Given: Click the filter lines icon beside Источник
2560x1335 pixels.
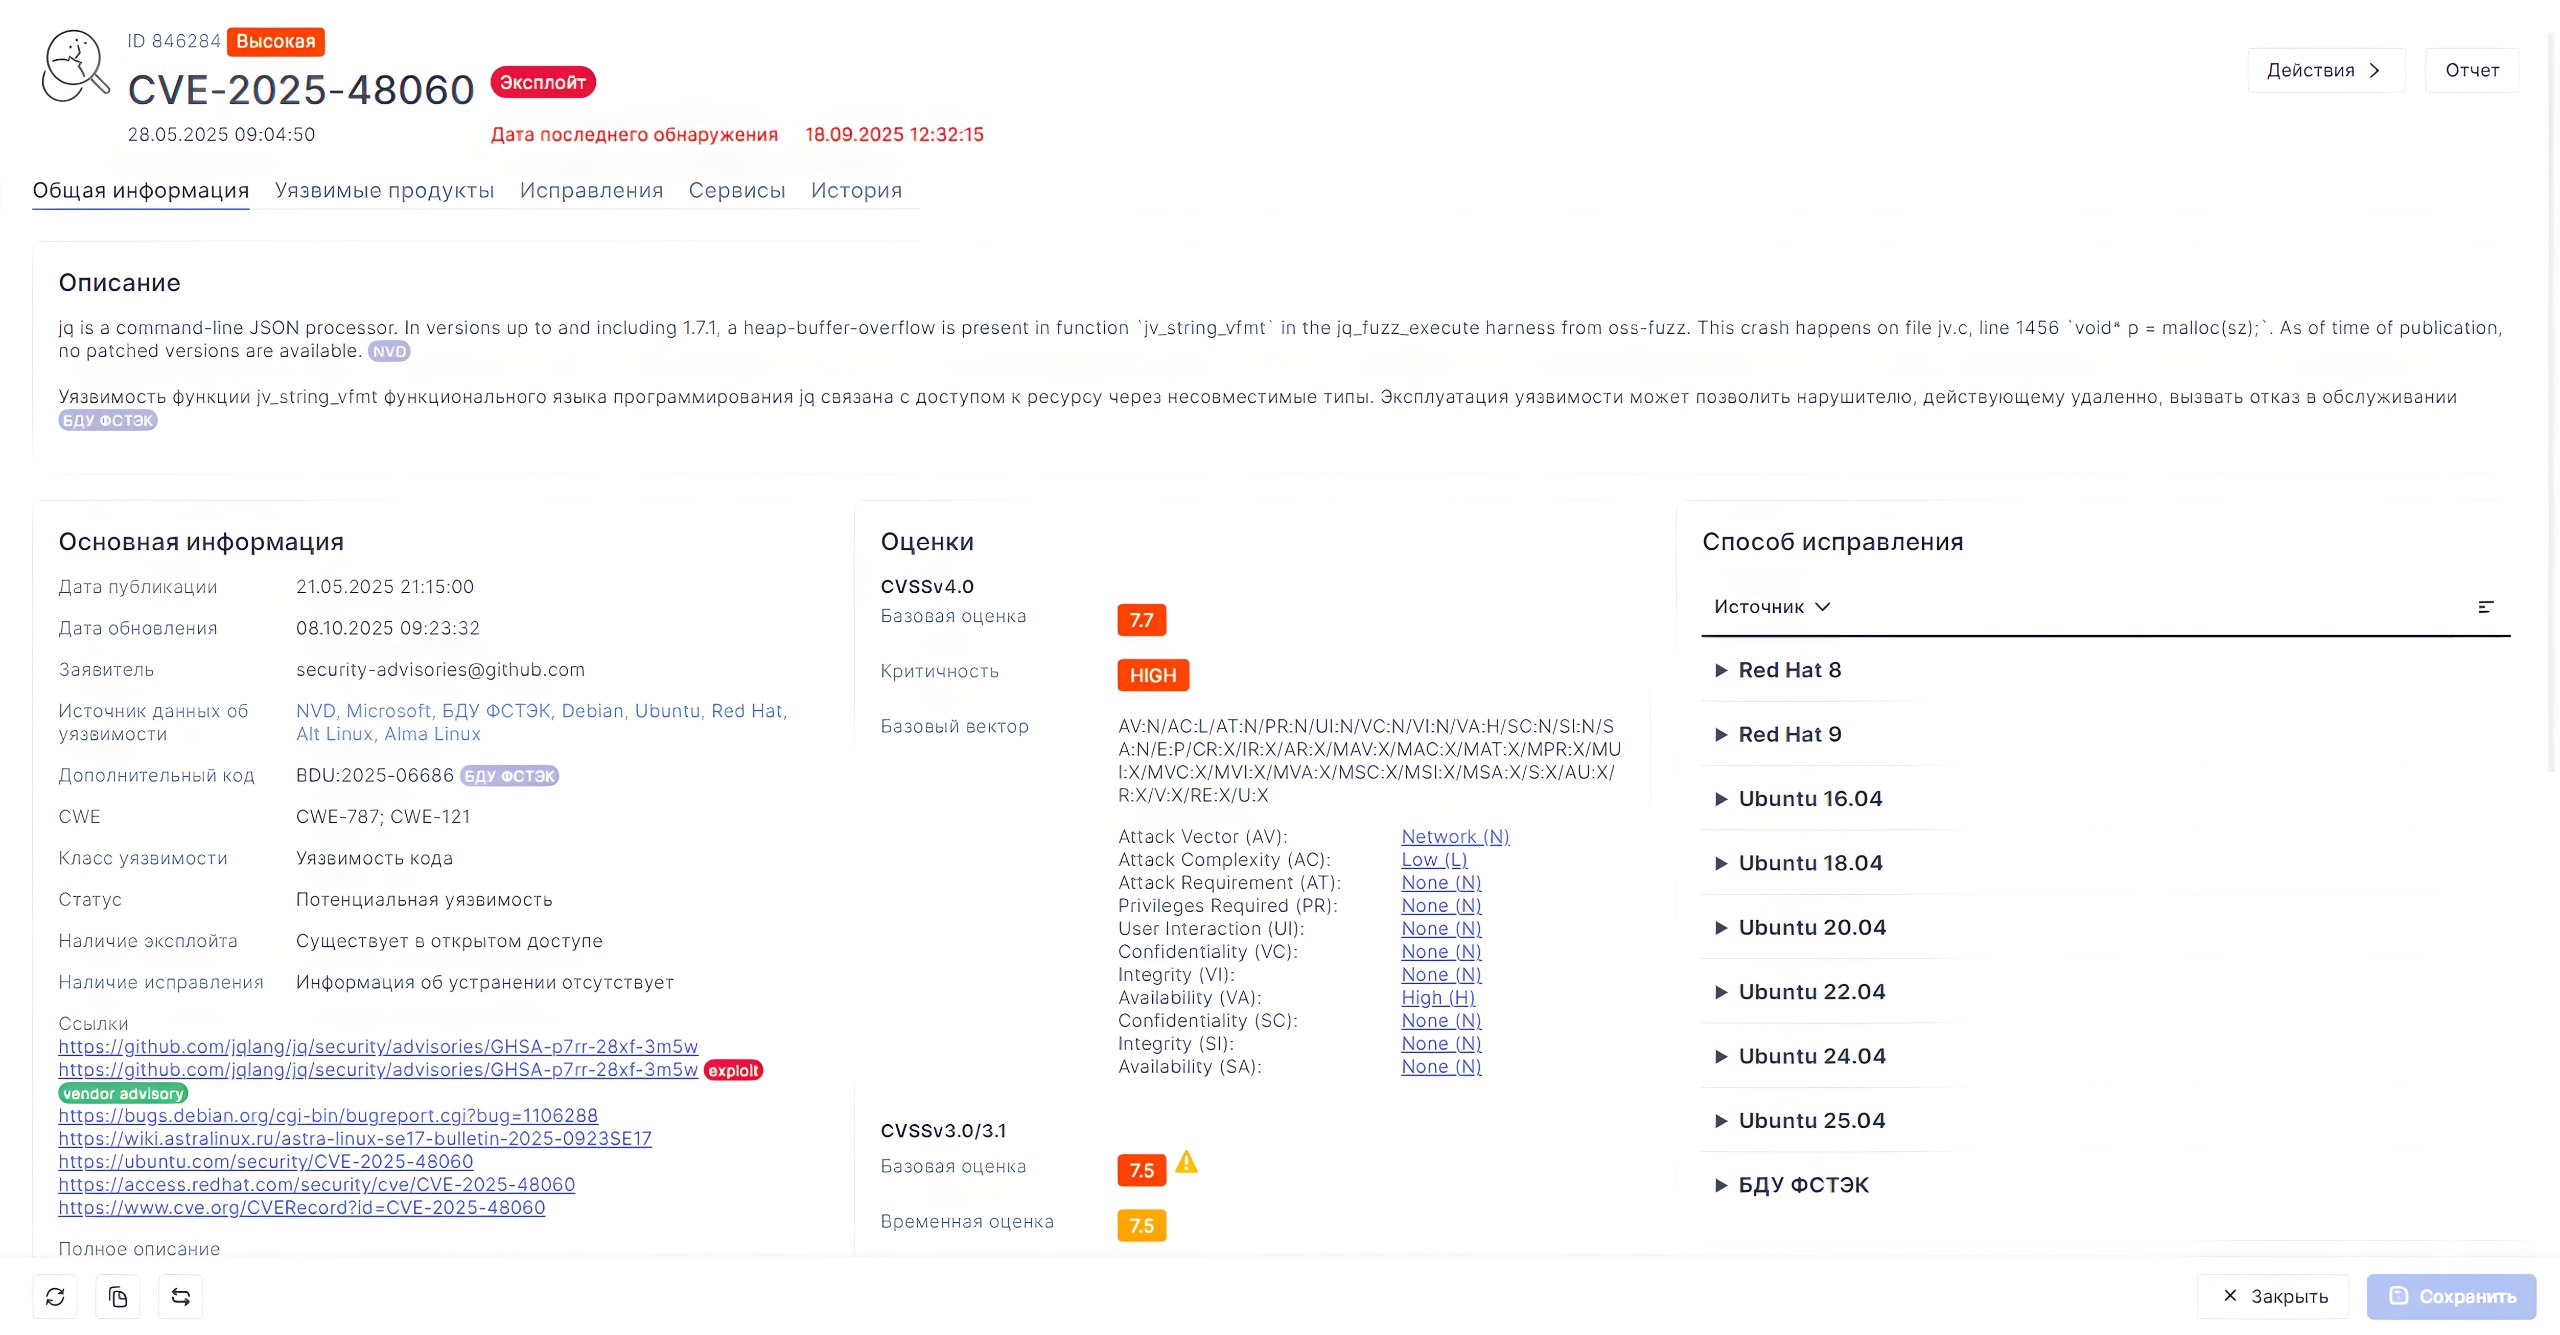Looking at the screenshot, I should point(2485,607).
